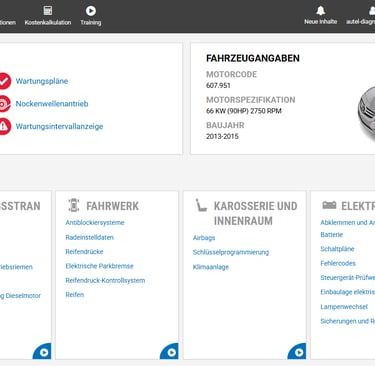This screenshot has width=375, height=366.
Task: Click the warning icon beside Wartungsintervallanzeige
Action: [5, 126]
